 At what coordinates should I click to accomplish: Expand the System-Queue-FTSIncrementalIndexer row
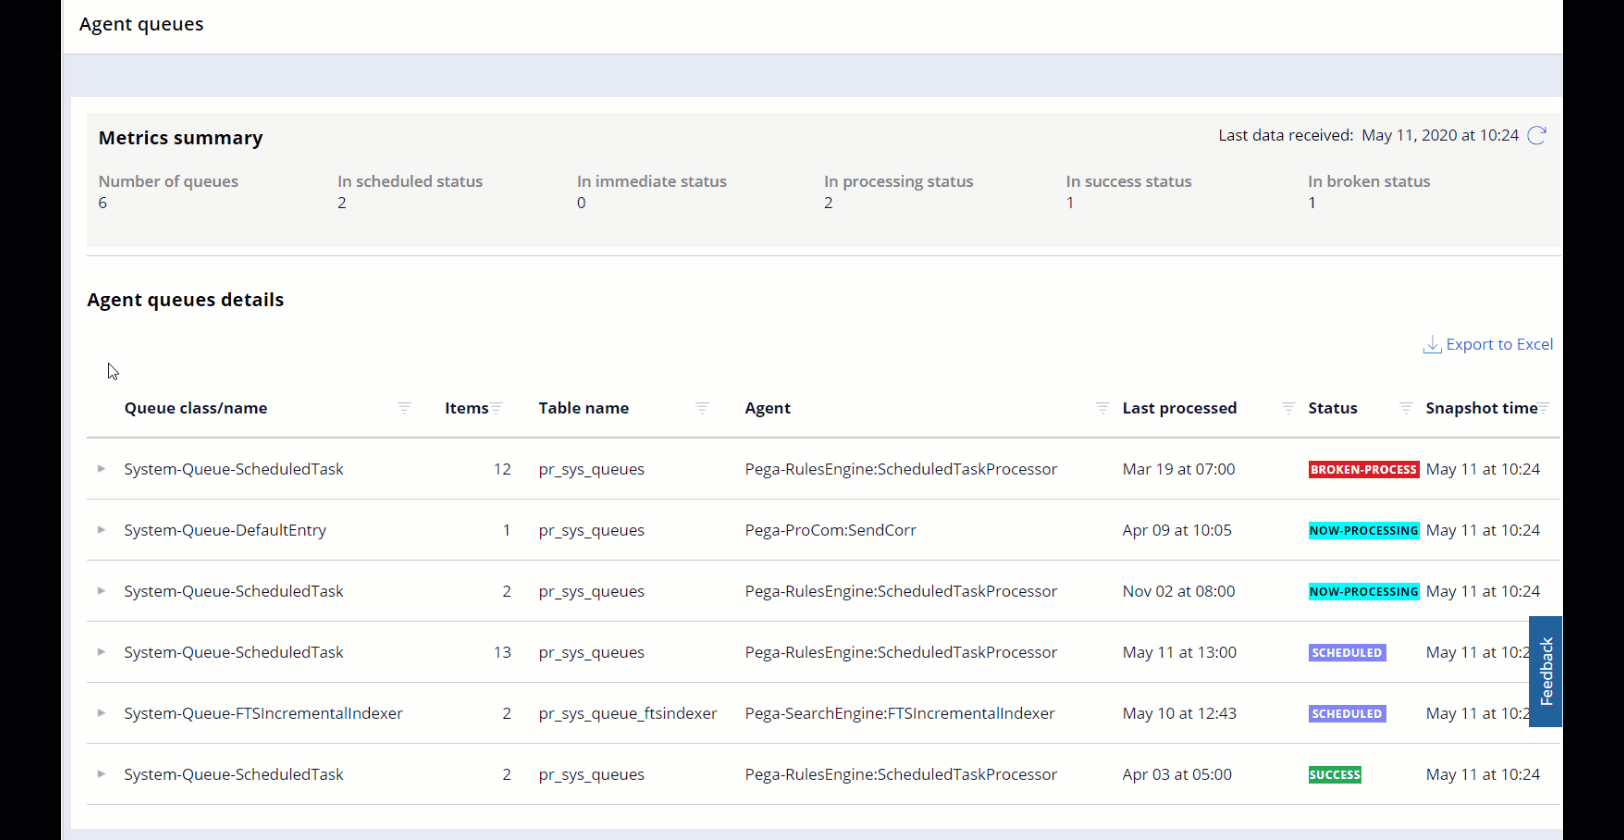pos(101,713)
